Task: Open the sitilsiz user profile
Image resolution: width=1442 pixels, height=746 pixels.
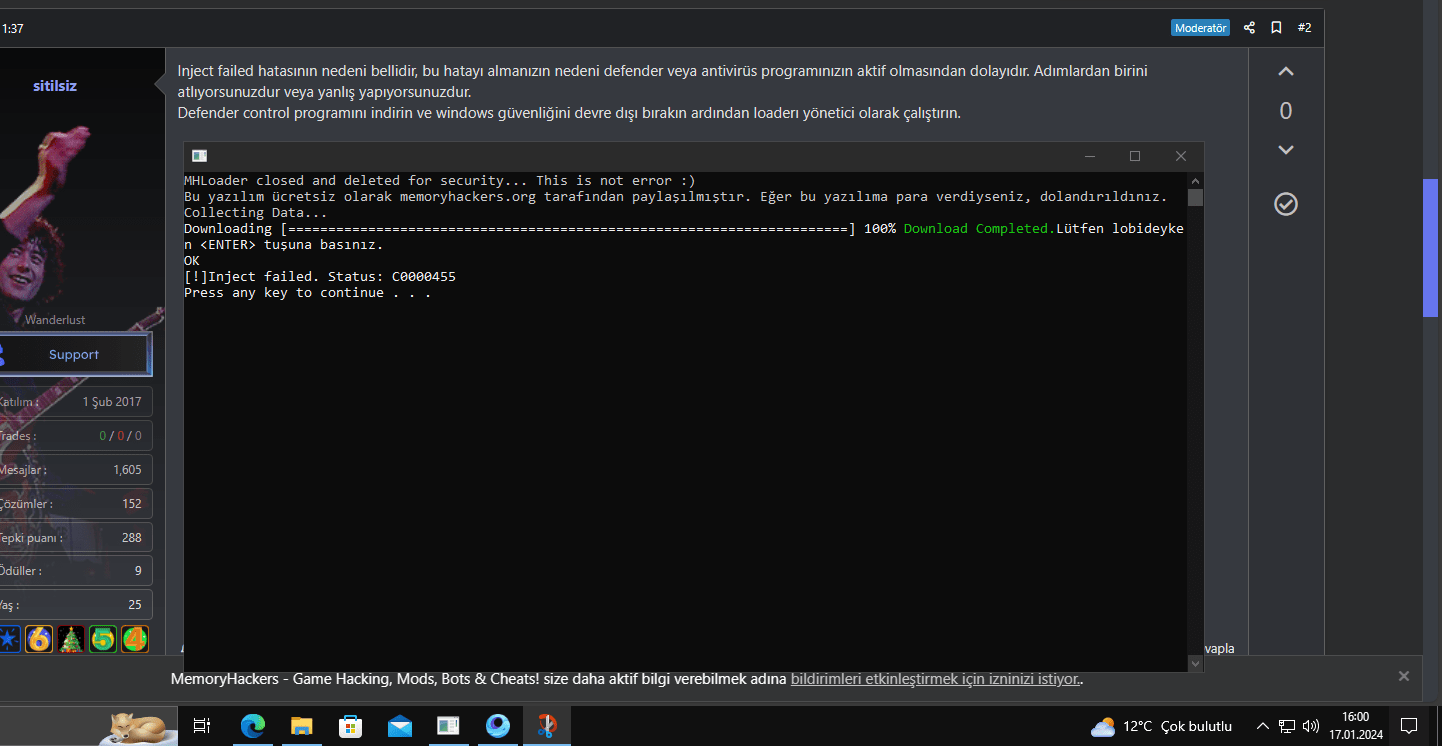Action: [x=55, y=86]
